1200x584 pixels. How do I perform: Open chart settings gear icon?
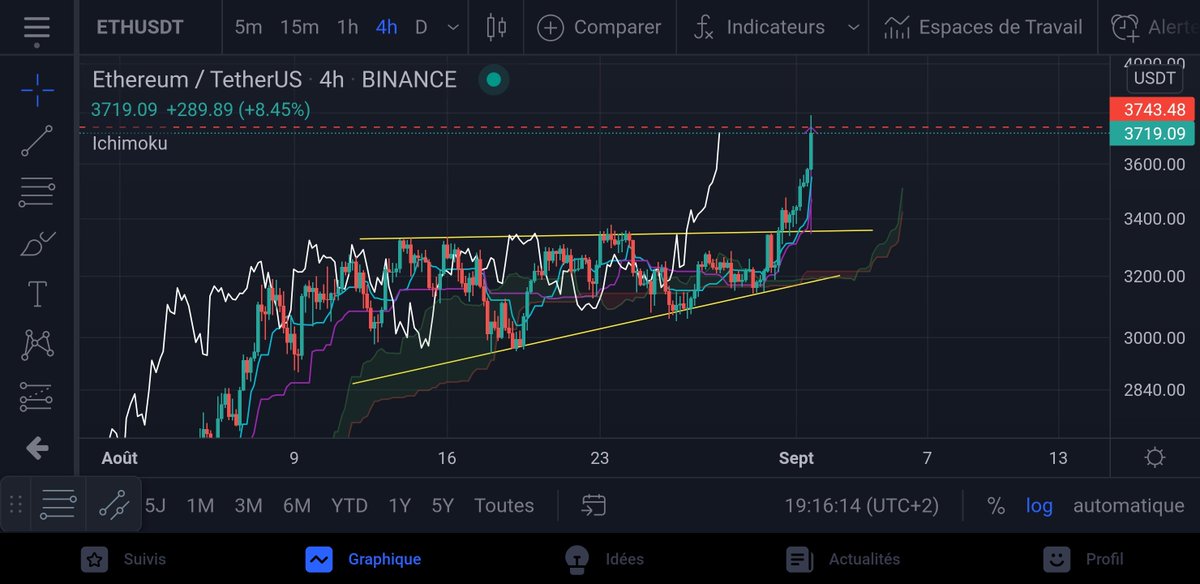coord(1154,458)
